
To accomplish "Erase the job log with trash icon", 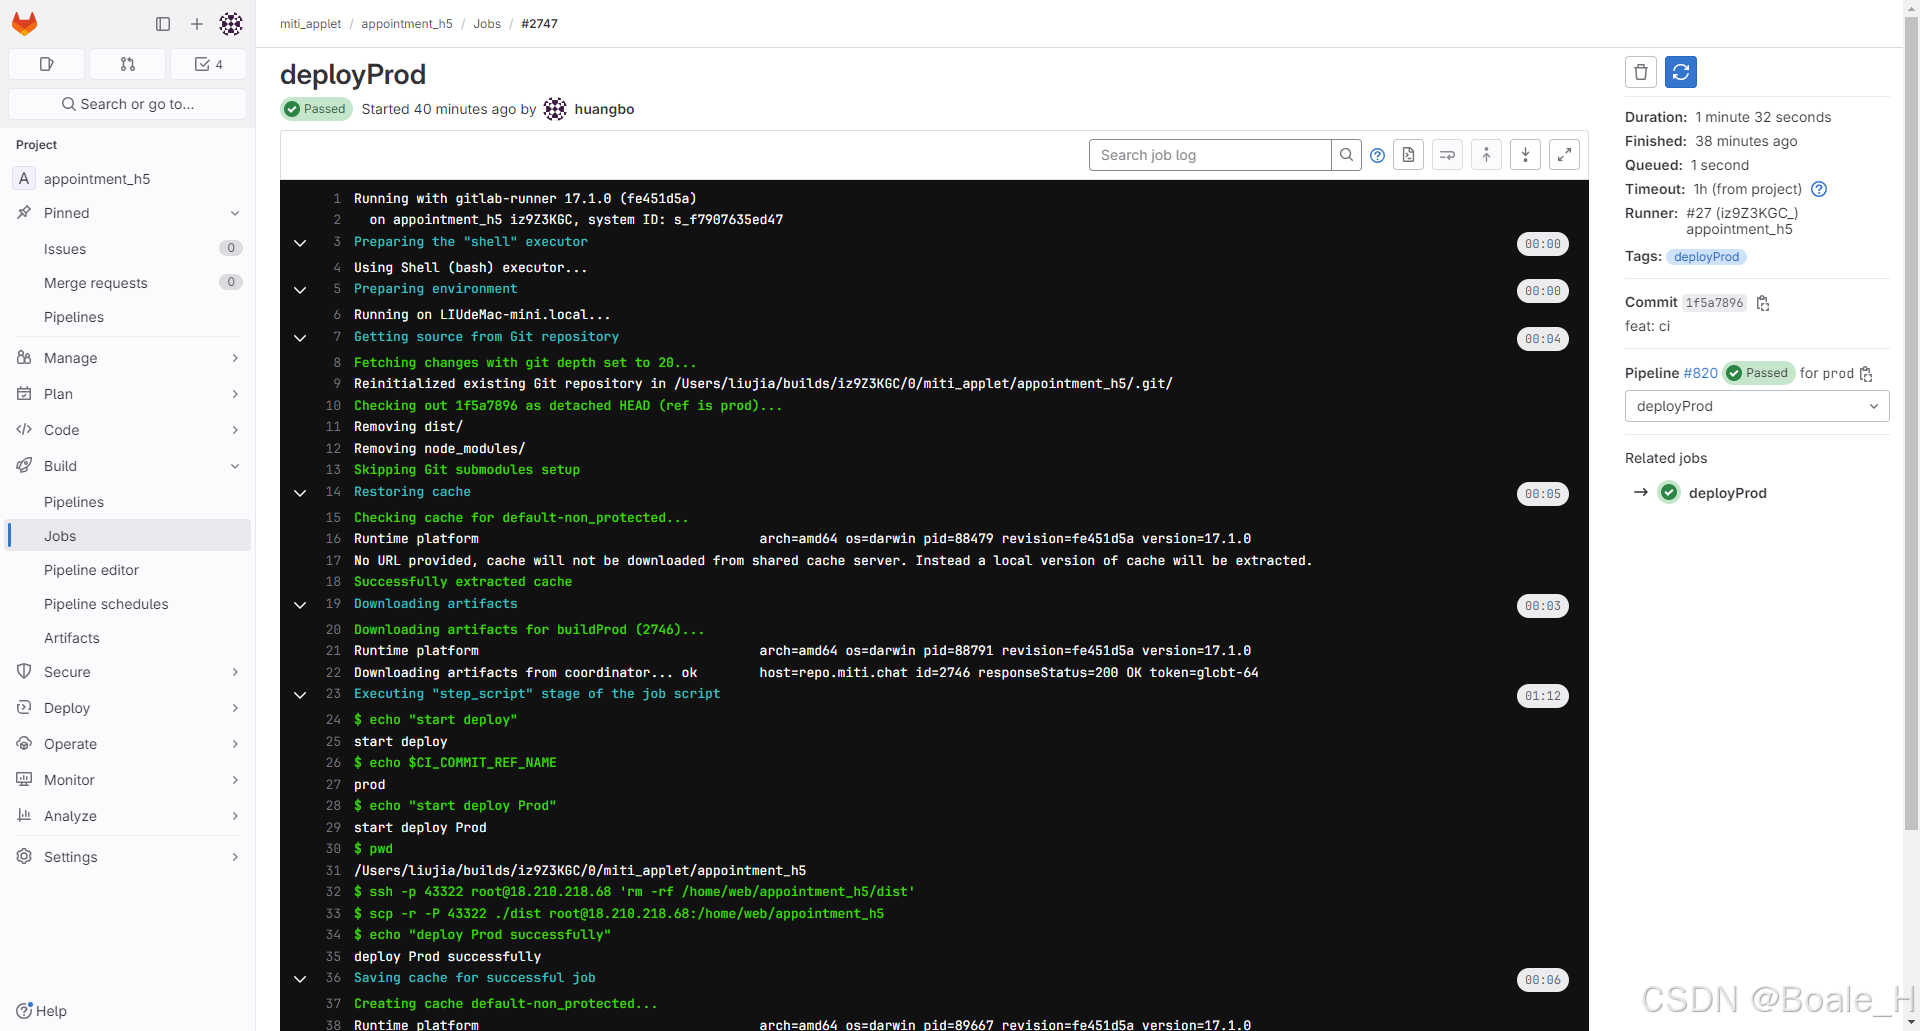I will click(1641, 72).
